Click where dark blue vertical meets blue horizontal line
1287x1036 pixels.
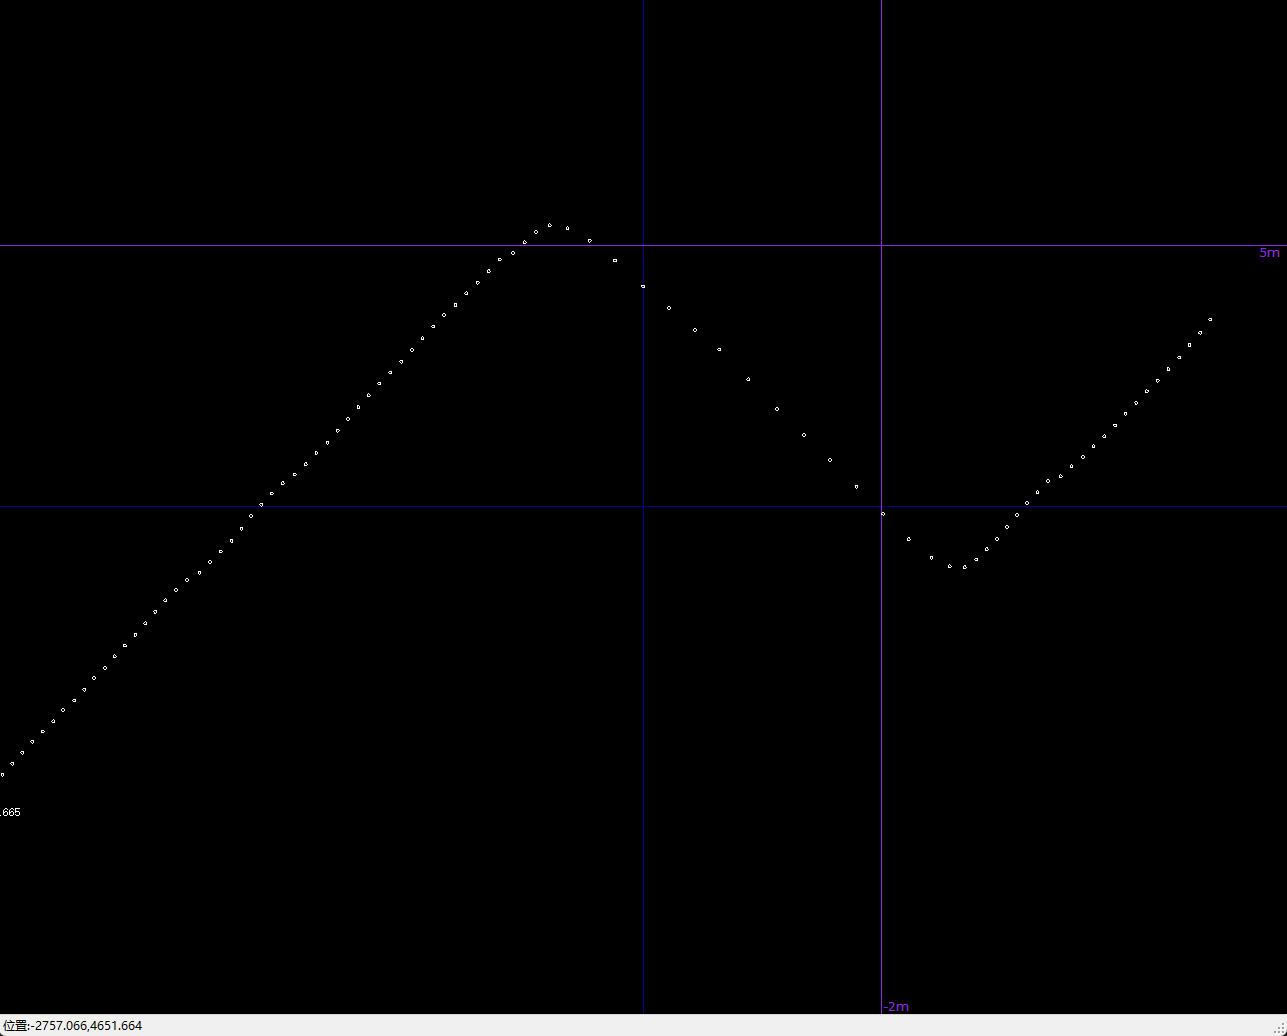(643, 507)
